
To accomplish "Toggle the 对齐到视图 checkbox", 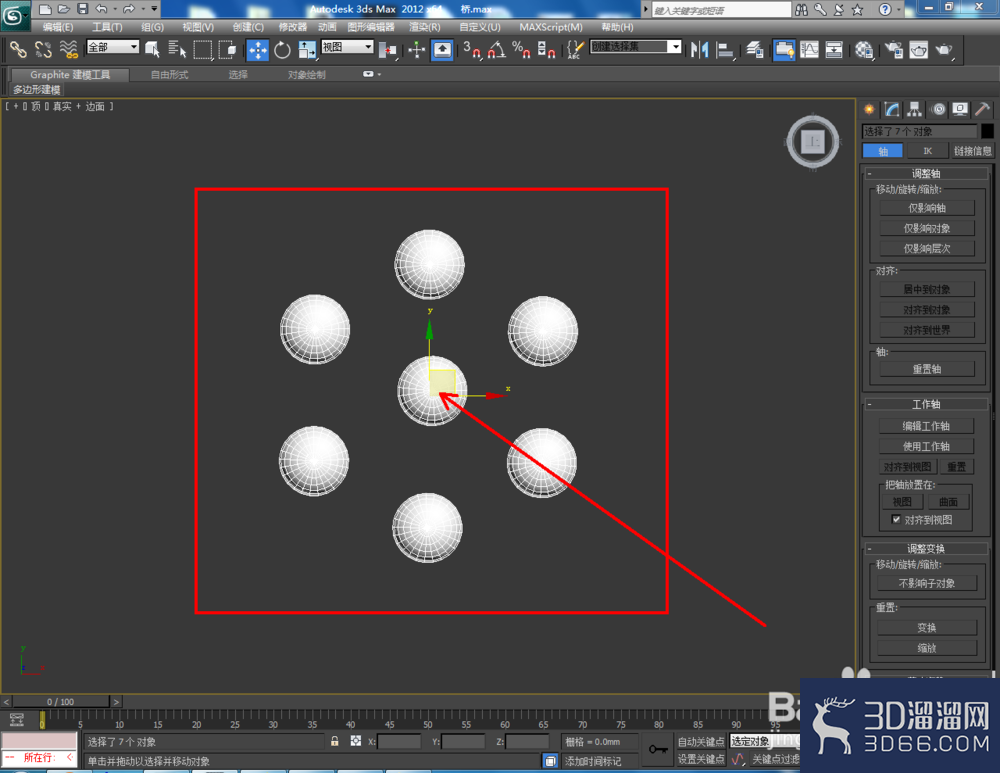I will coord(896,519).
